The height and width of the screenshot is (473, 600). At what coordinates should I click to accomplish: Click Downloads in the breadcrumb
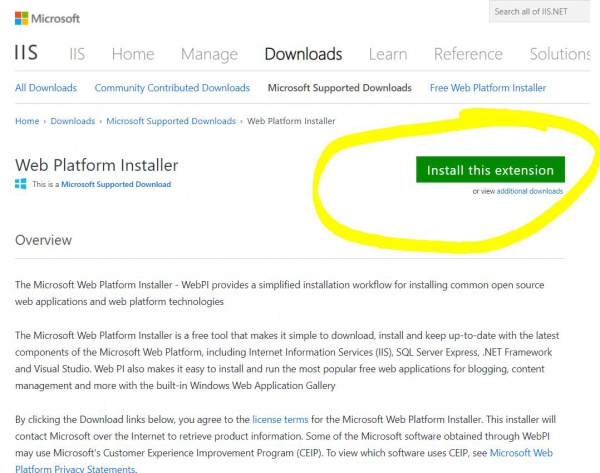point(73,121)
